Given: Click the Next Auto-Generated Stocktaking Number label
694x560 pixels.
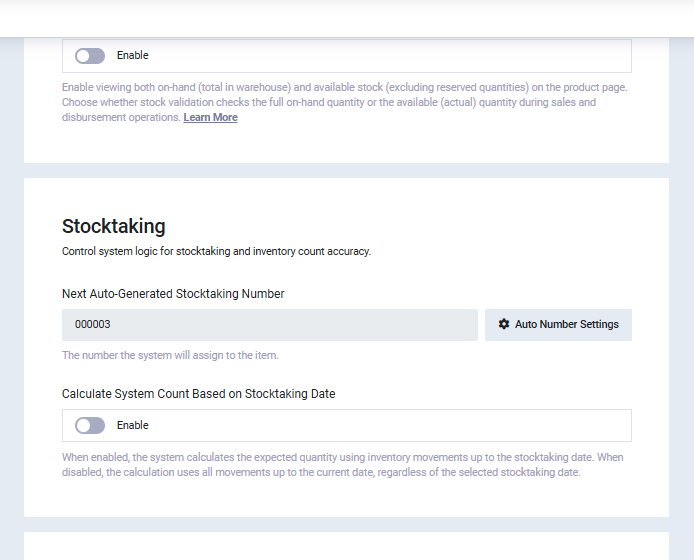Looking at the screenshot, I should pos(173,294).
